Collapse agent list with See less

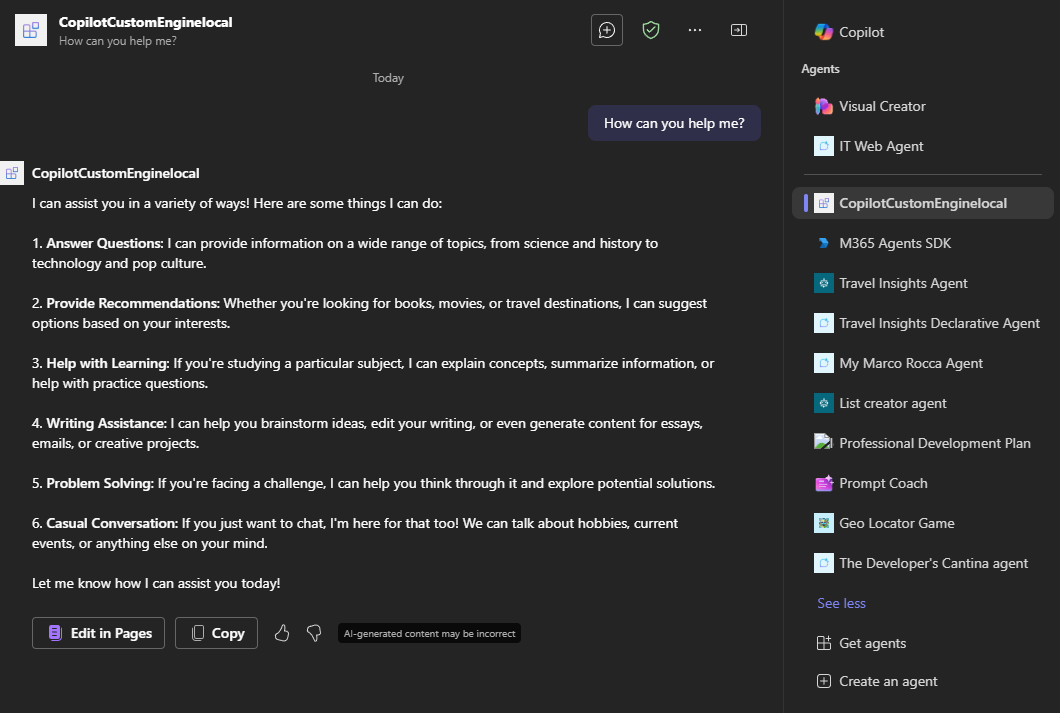point(841,603)
